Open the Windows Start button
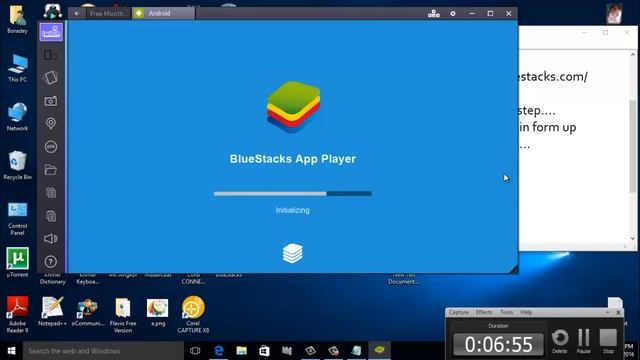Screen dimensions: 640x360 pyautogui.click(x=11, y=351)
